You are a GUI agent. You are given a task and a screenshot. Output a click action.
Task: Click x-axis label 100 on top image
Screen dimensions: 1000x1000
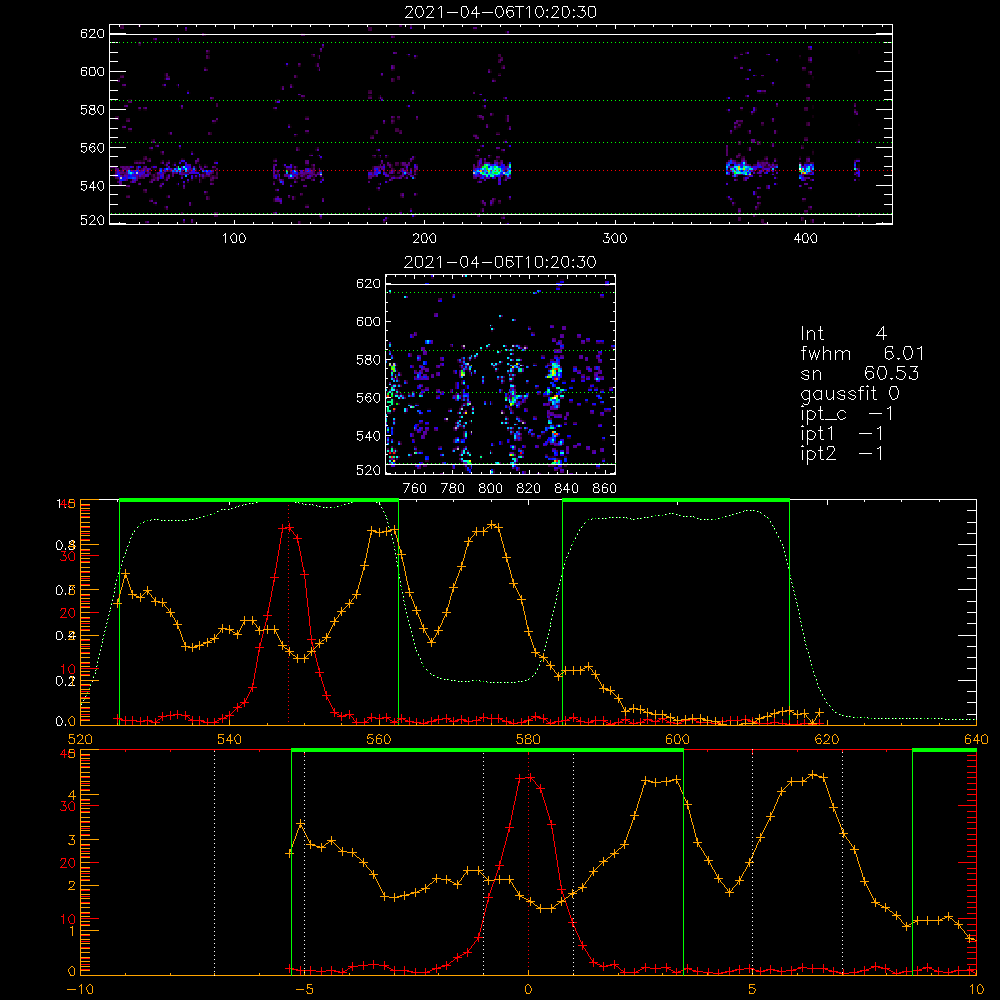point(234,239)
